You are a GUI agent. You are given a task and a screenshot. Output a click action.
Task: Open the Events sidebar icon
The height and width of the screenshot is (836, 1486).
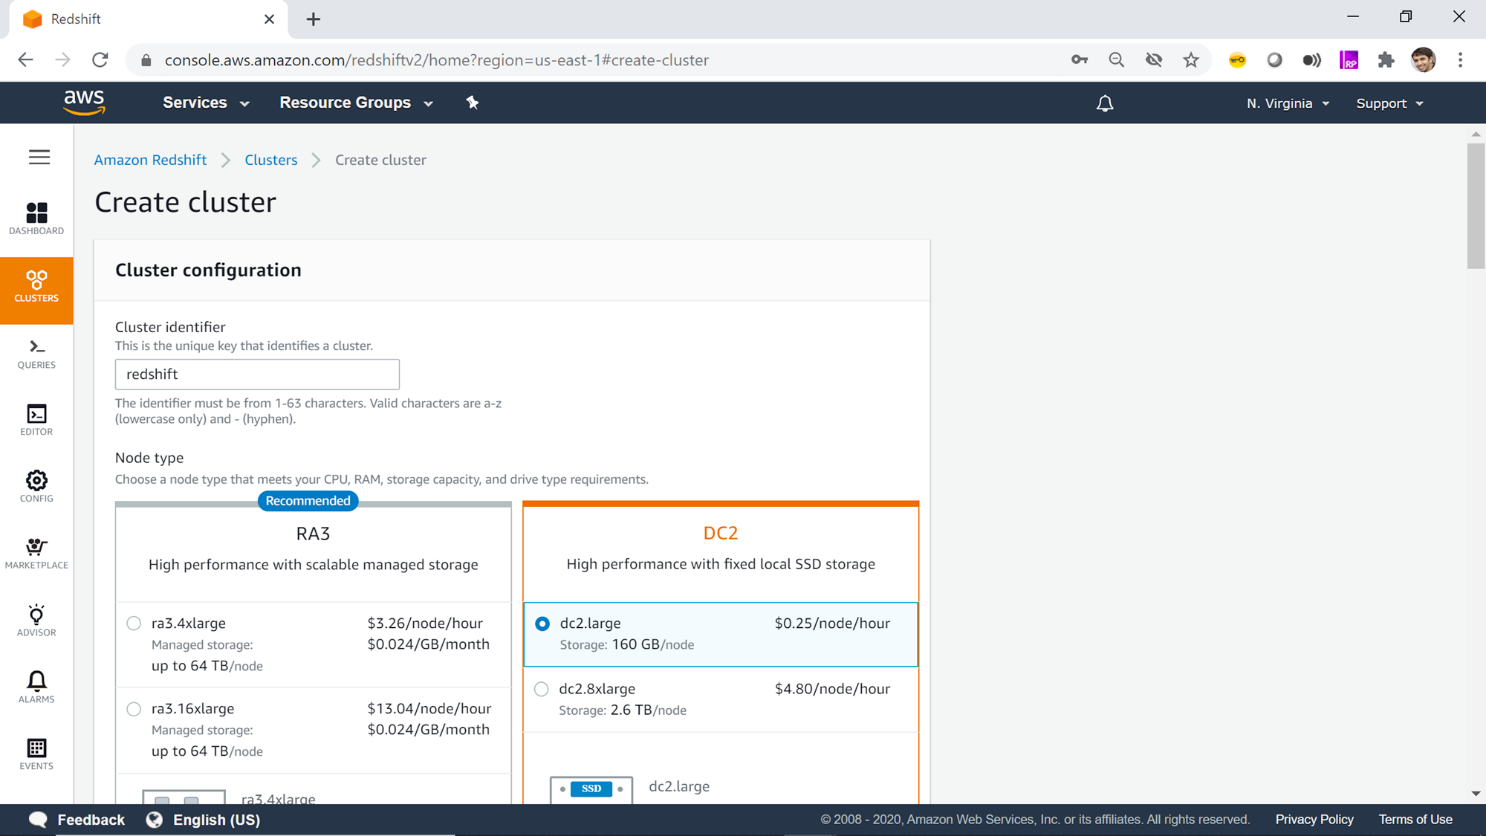click(36, 755)
